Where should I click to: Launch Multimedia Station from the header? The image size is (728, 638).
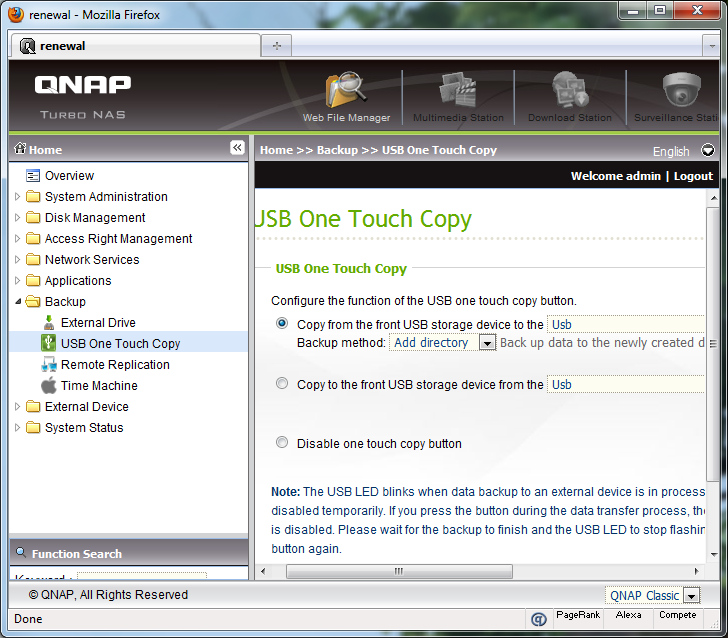click(458, 93)
